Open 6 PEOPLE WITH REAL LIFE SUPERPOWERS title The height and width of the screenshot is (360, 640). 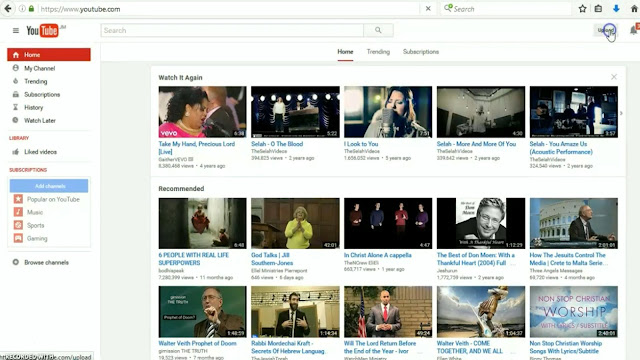pos(193,259)
